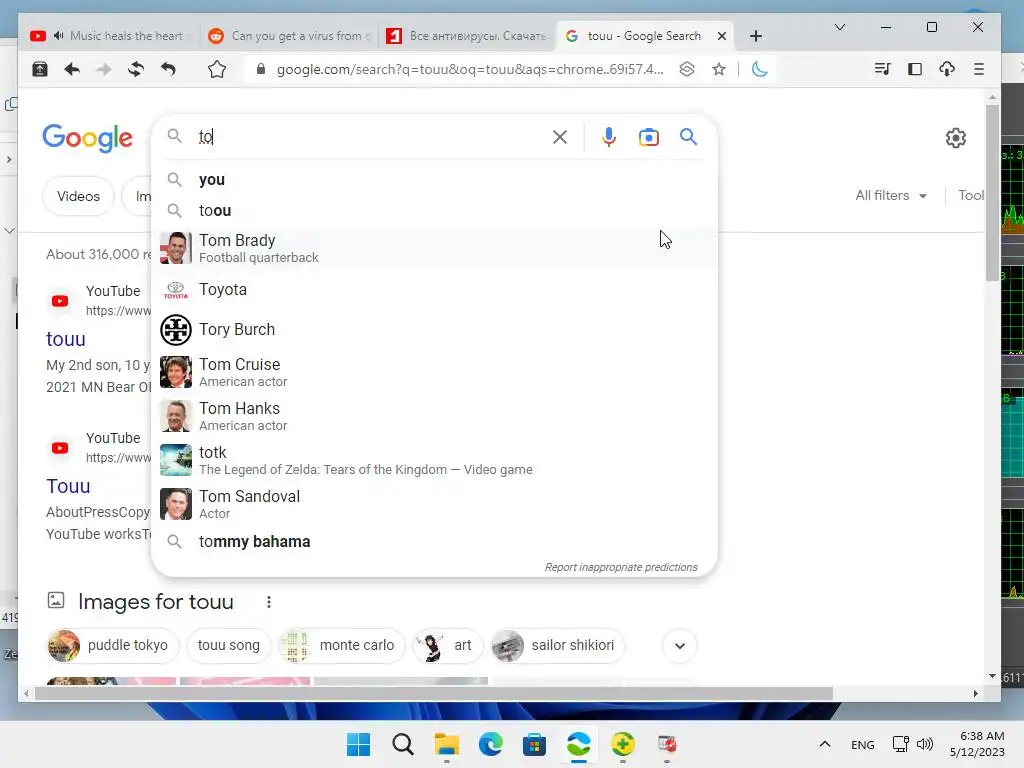Toggle the night mode moon icon
Screen dimensions: 1024x768
(x=759, y=69)
